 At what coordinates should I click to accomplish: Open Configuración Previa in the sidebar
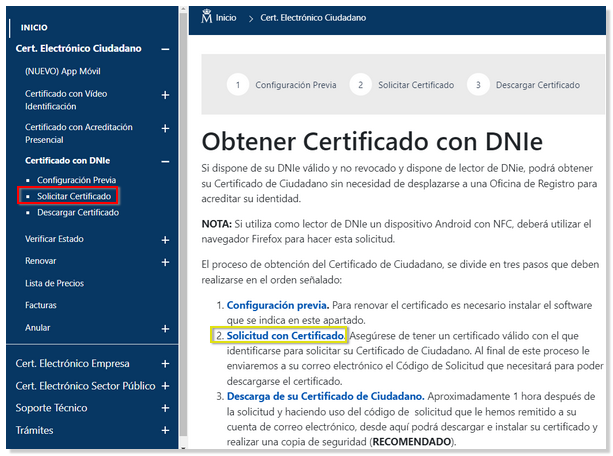[69, 180]
